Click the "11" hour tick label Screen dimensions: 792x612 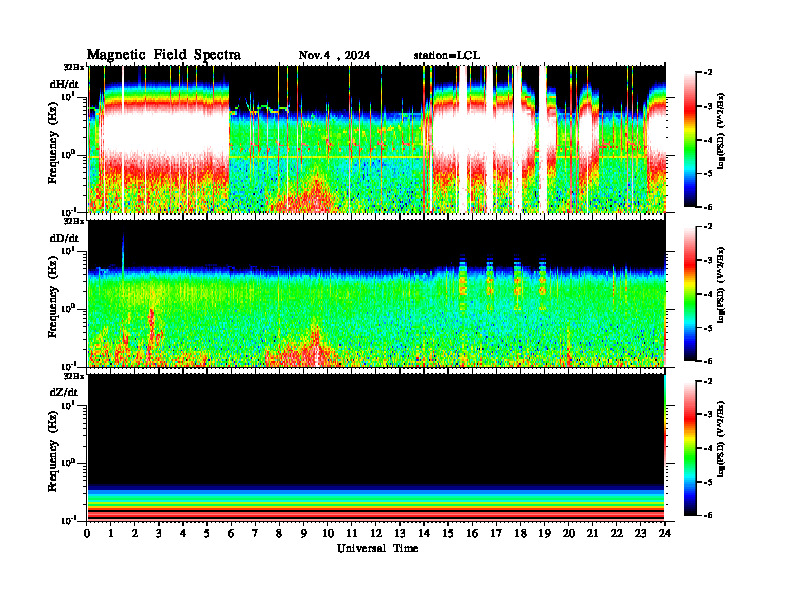click(352, 533)
